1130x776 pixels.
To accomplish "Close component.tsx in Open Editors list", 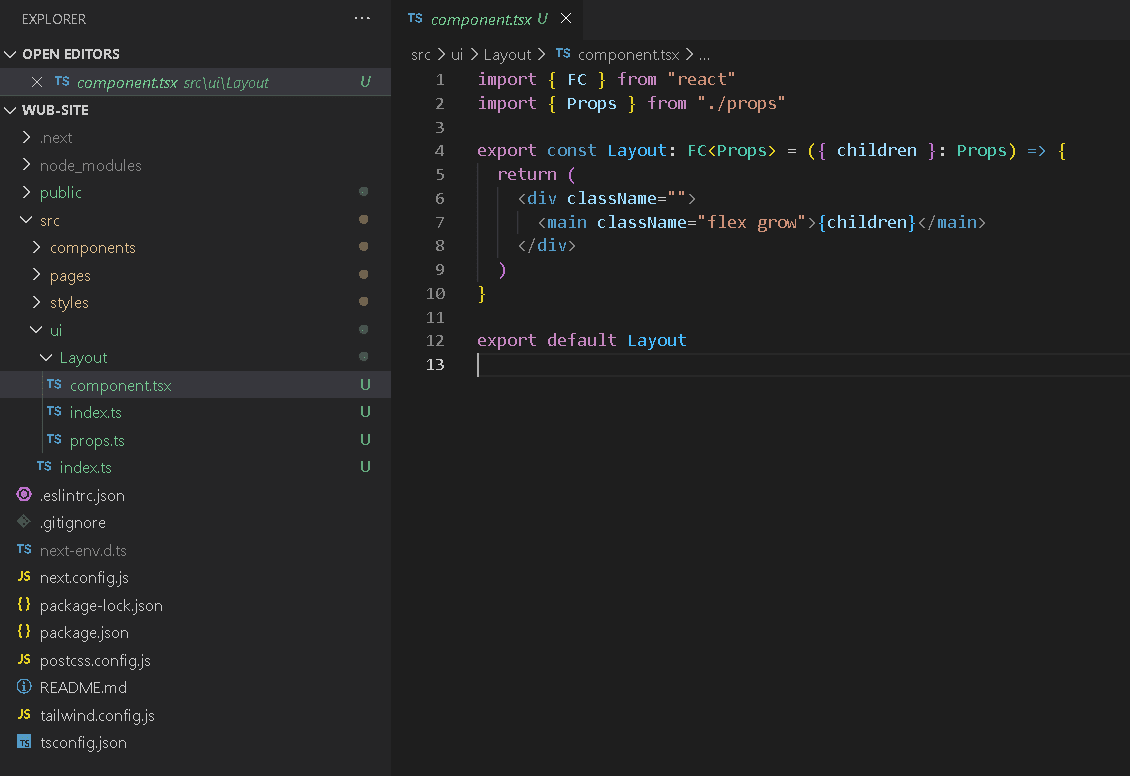I will click(x=37, y=83).
